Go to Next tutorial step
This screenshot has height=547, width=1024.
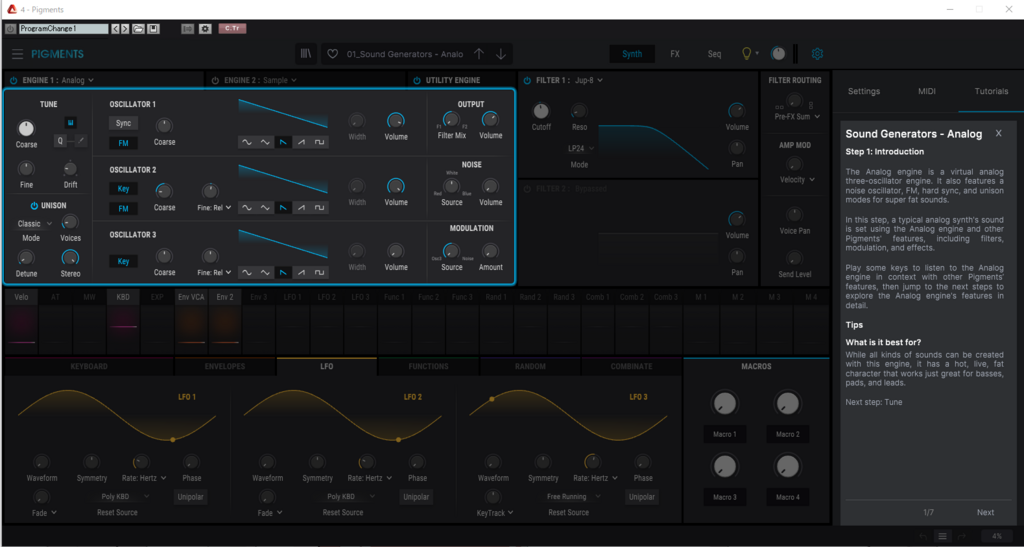tap(985, 512)
